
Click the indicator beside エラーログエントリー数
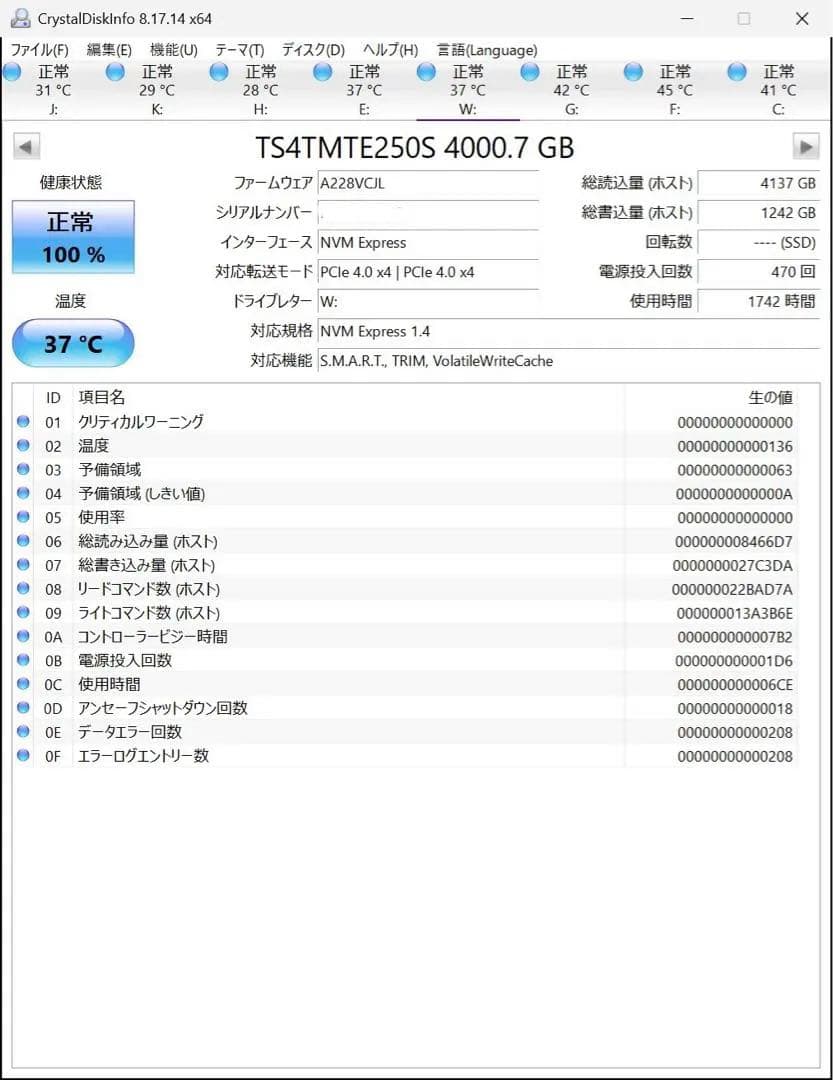[x=23, y=756]
